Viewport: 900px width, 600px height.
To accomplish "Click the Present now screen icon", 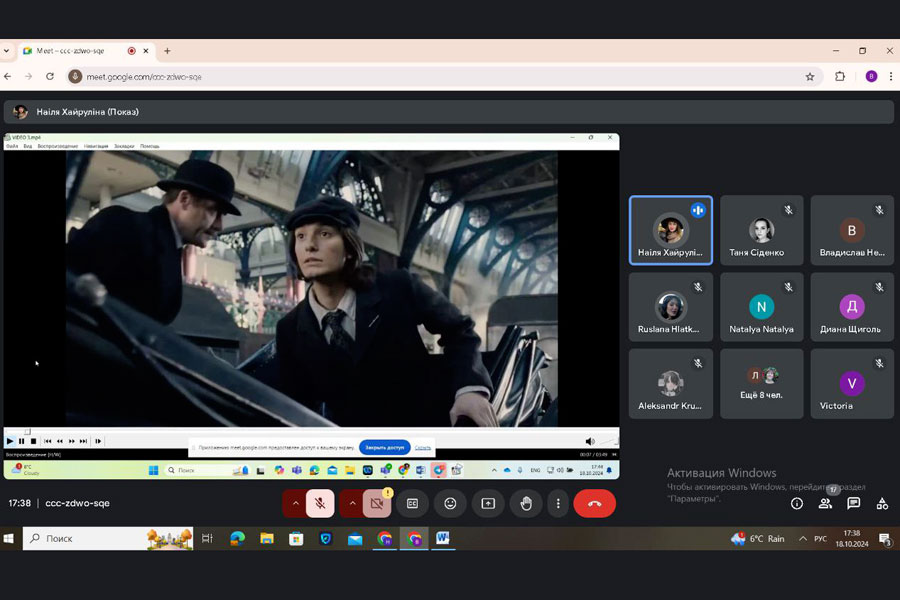I will 488,503.
